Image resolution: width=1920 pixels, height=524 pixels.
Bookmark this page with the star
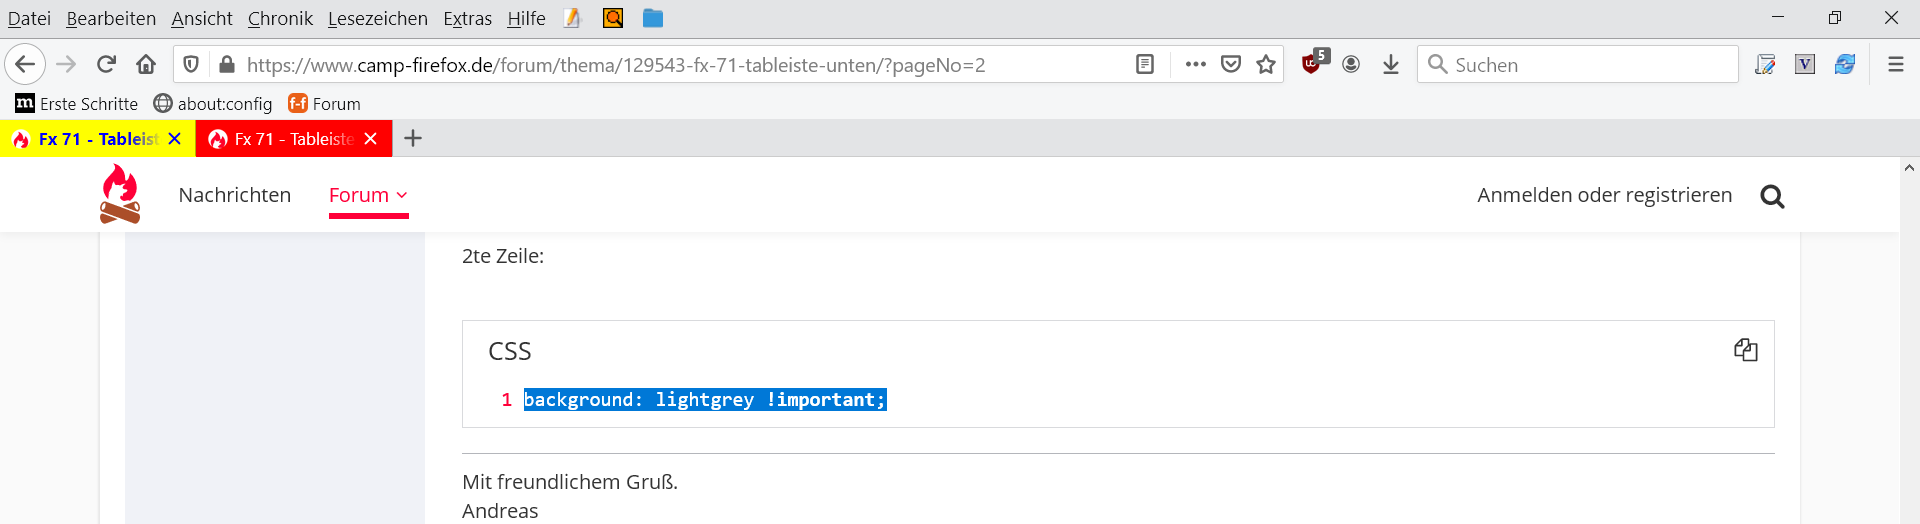tap(1266, 65)
